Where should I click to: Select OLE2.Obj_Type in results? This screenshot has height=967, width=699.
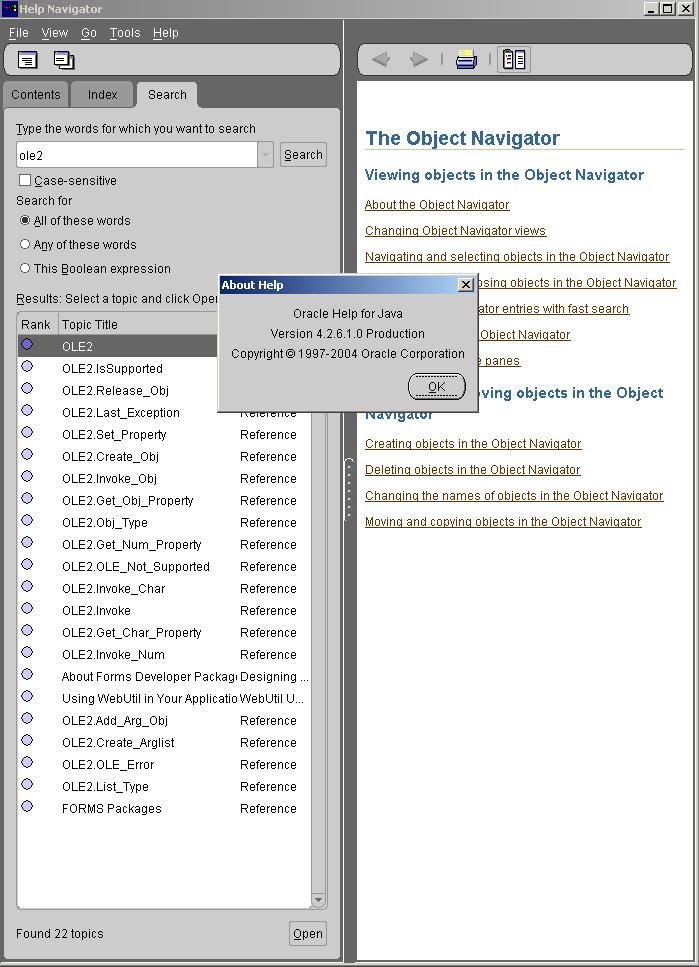[164, 522]
